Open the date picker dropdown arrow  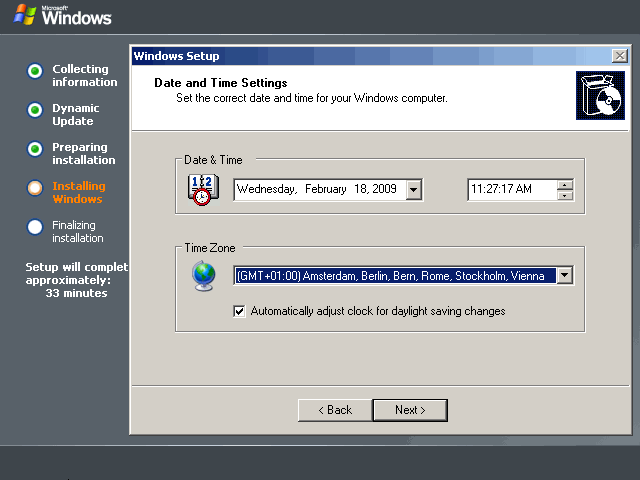tap(413, 190)
